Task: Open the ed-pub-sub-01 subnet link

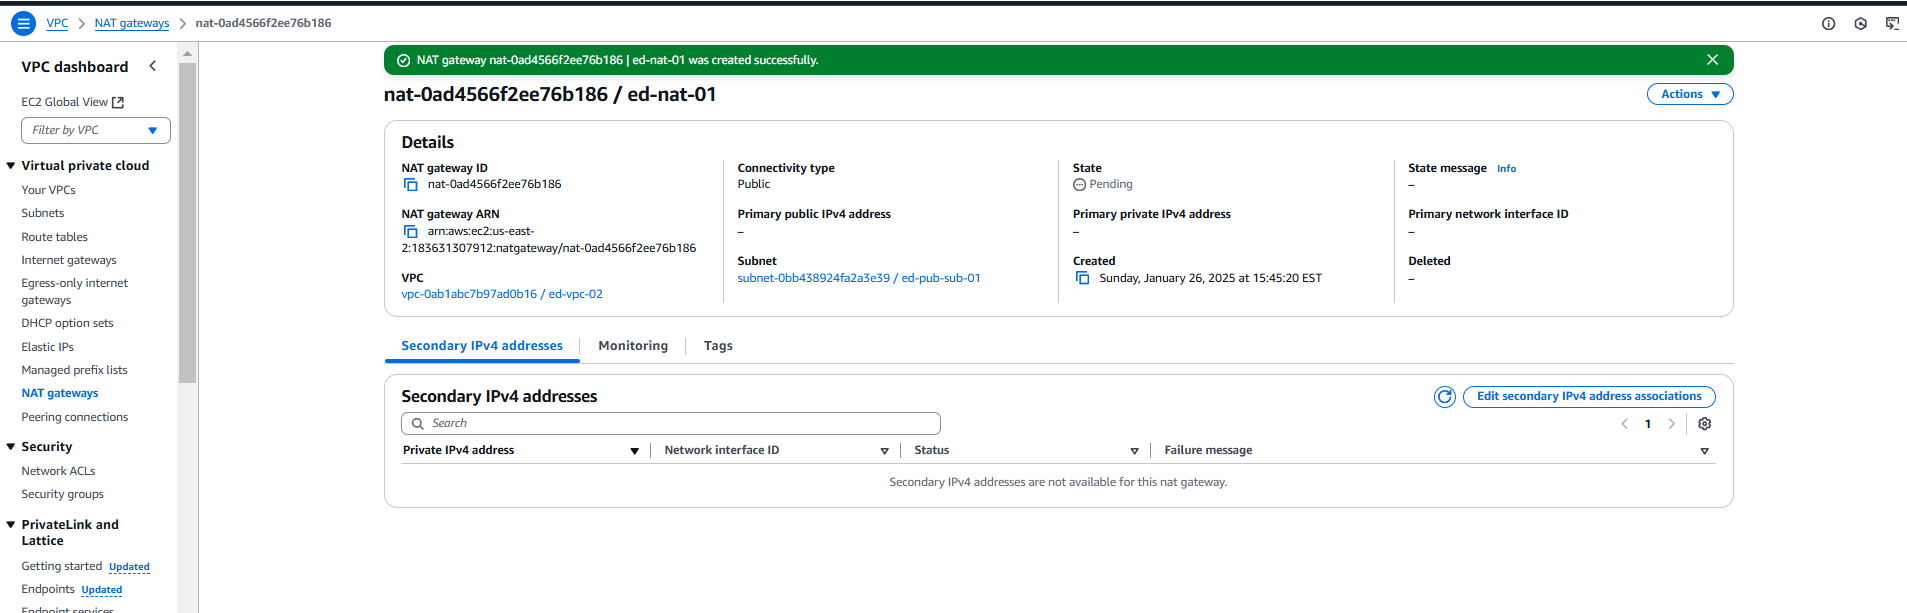Action: click(859, 278)
